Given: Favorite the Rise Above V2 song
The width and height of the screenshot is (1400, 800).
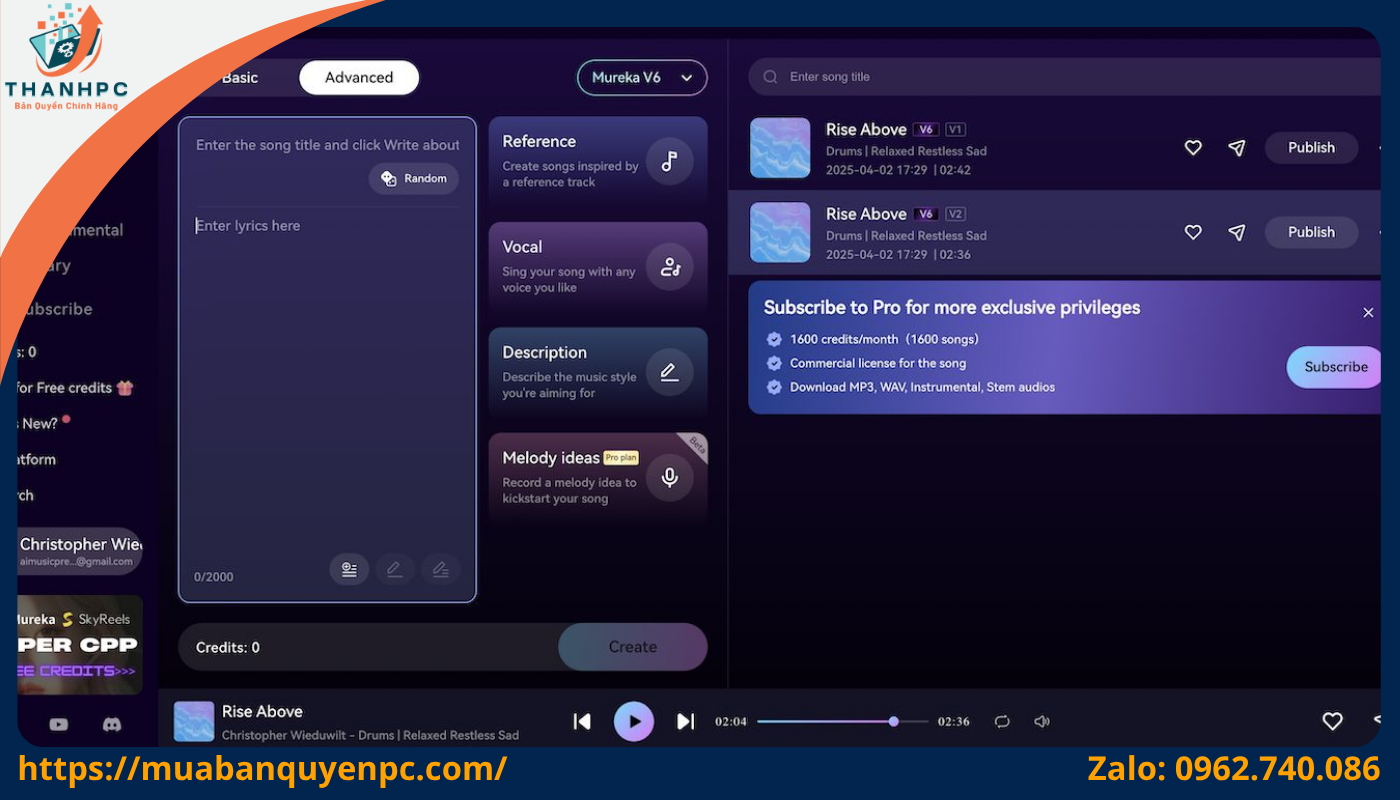Looking at the screenshot, I should point(1193,232).
